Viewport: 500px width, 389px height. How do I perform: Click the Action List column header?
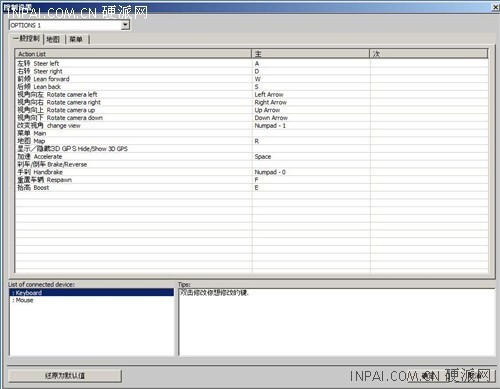click(133, 54)
